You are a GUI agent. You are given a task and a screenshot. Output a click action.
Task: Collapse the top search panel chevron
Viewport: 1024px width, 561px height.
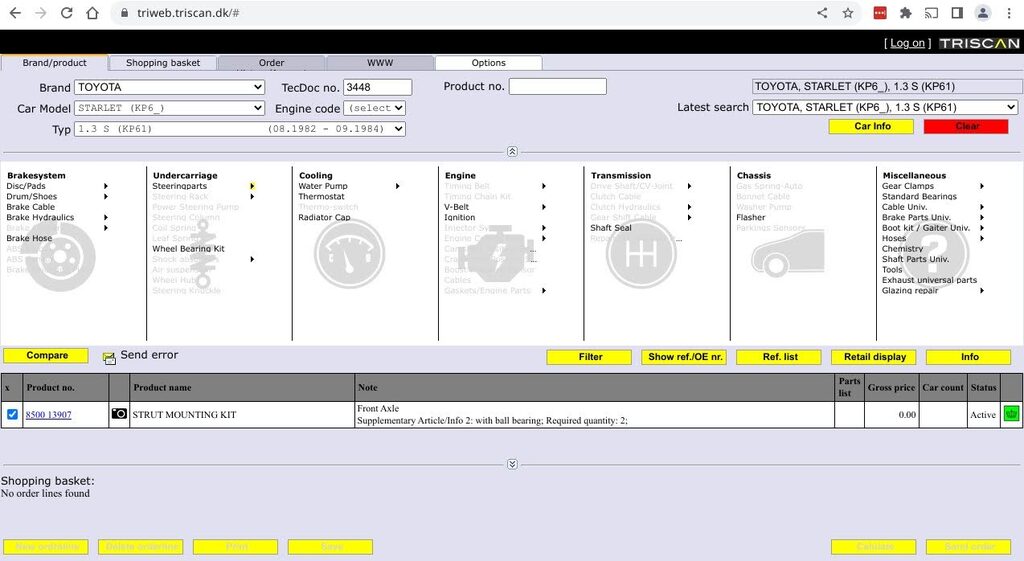[512, 152]
